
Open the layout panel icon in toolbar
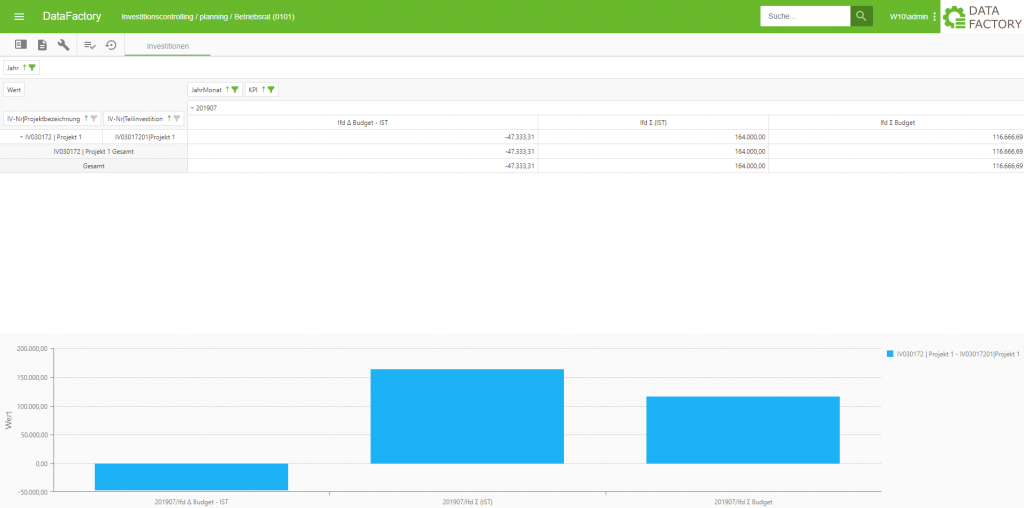point(21,45)
